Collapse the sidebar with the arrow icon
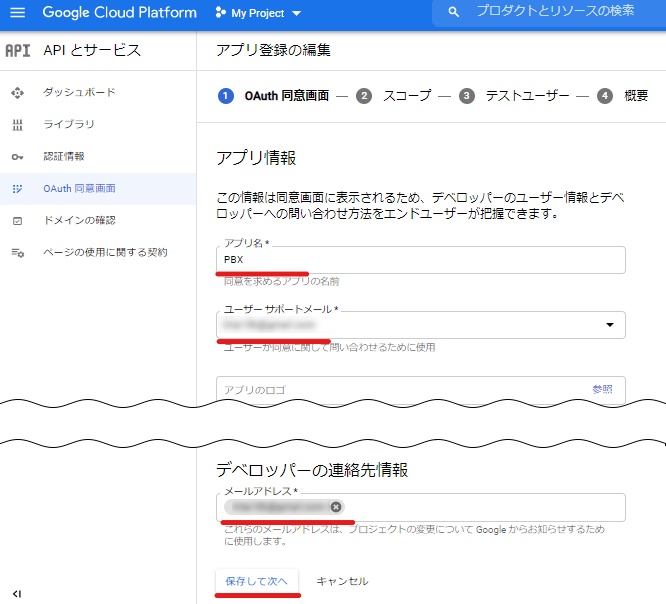Image resolution: width=666 pixels, height=604 pixels. point(17,594)
